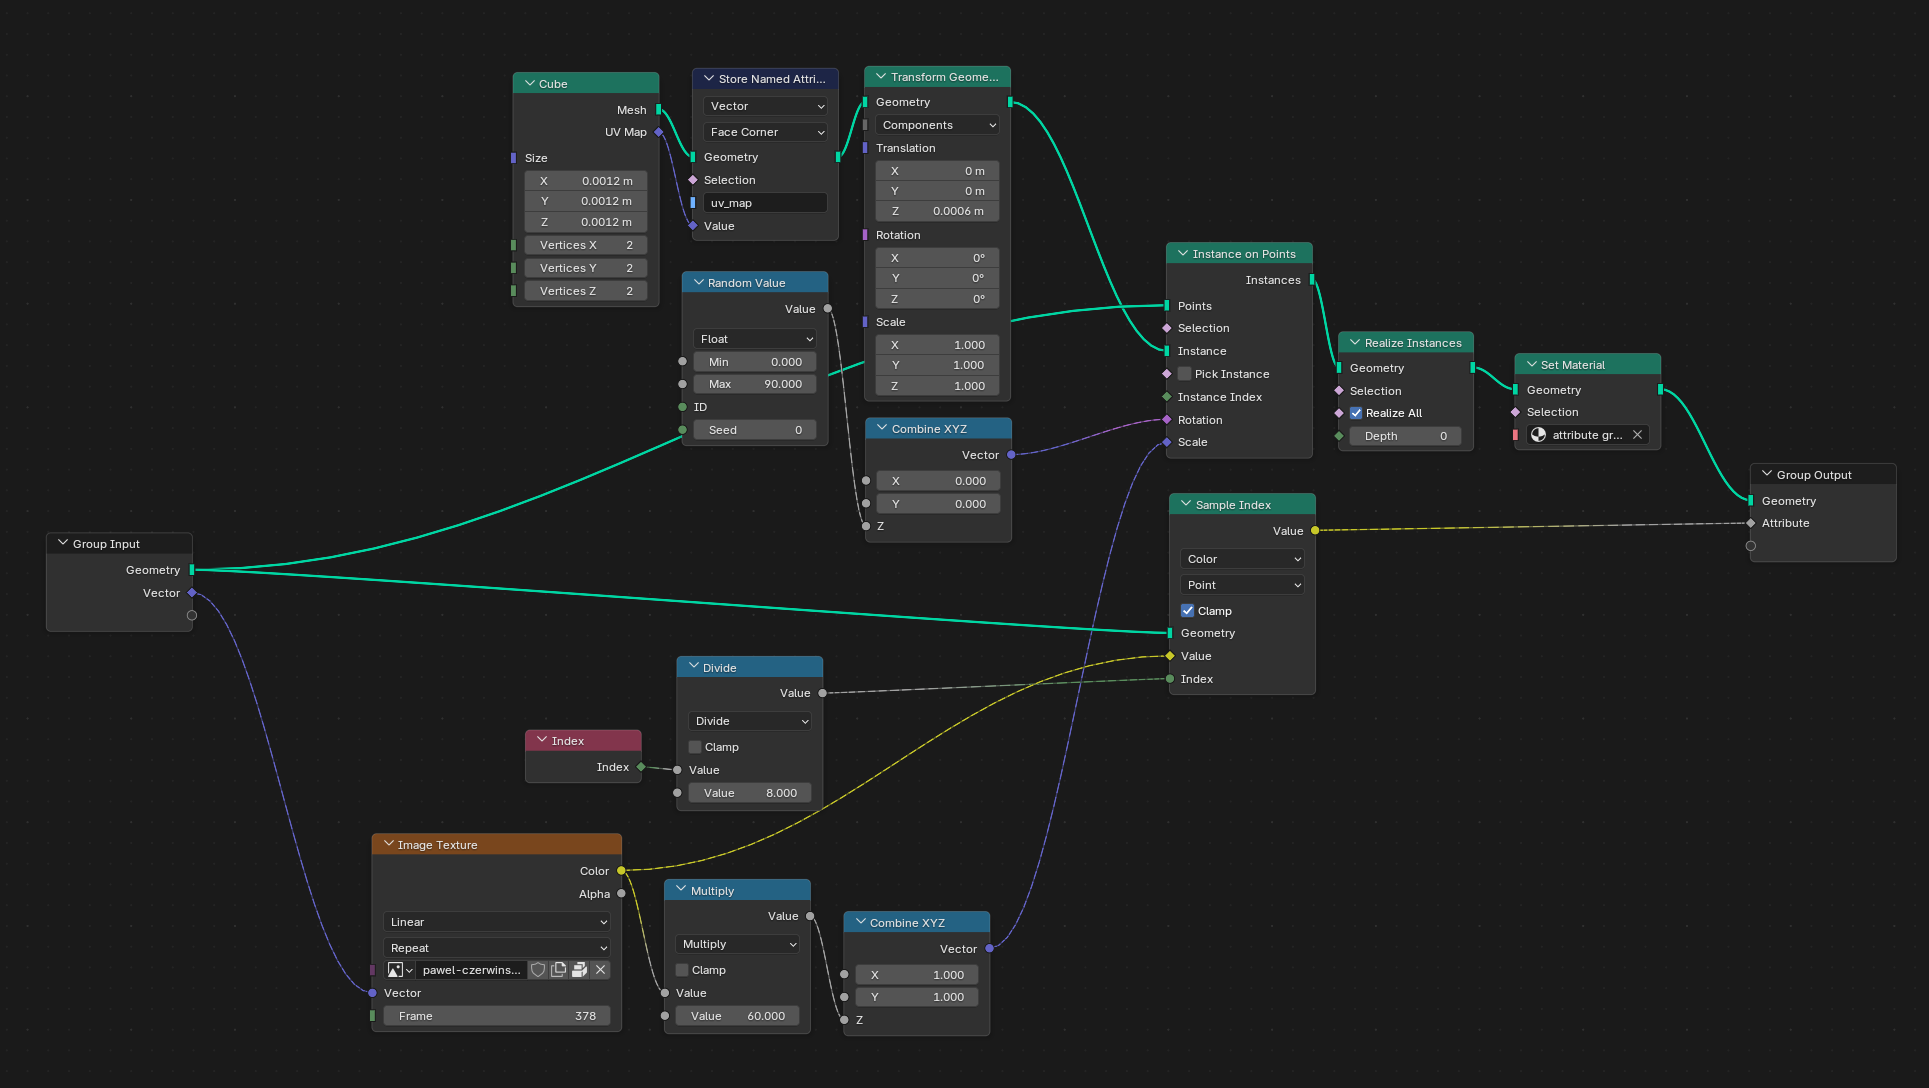Click the new image copy icon

pyautogui.click(x=558, y=970)
